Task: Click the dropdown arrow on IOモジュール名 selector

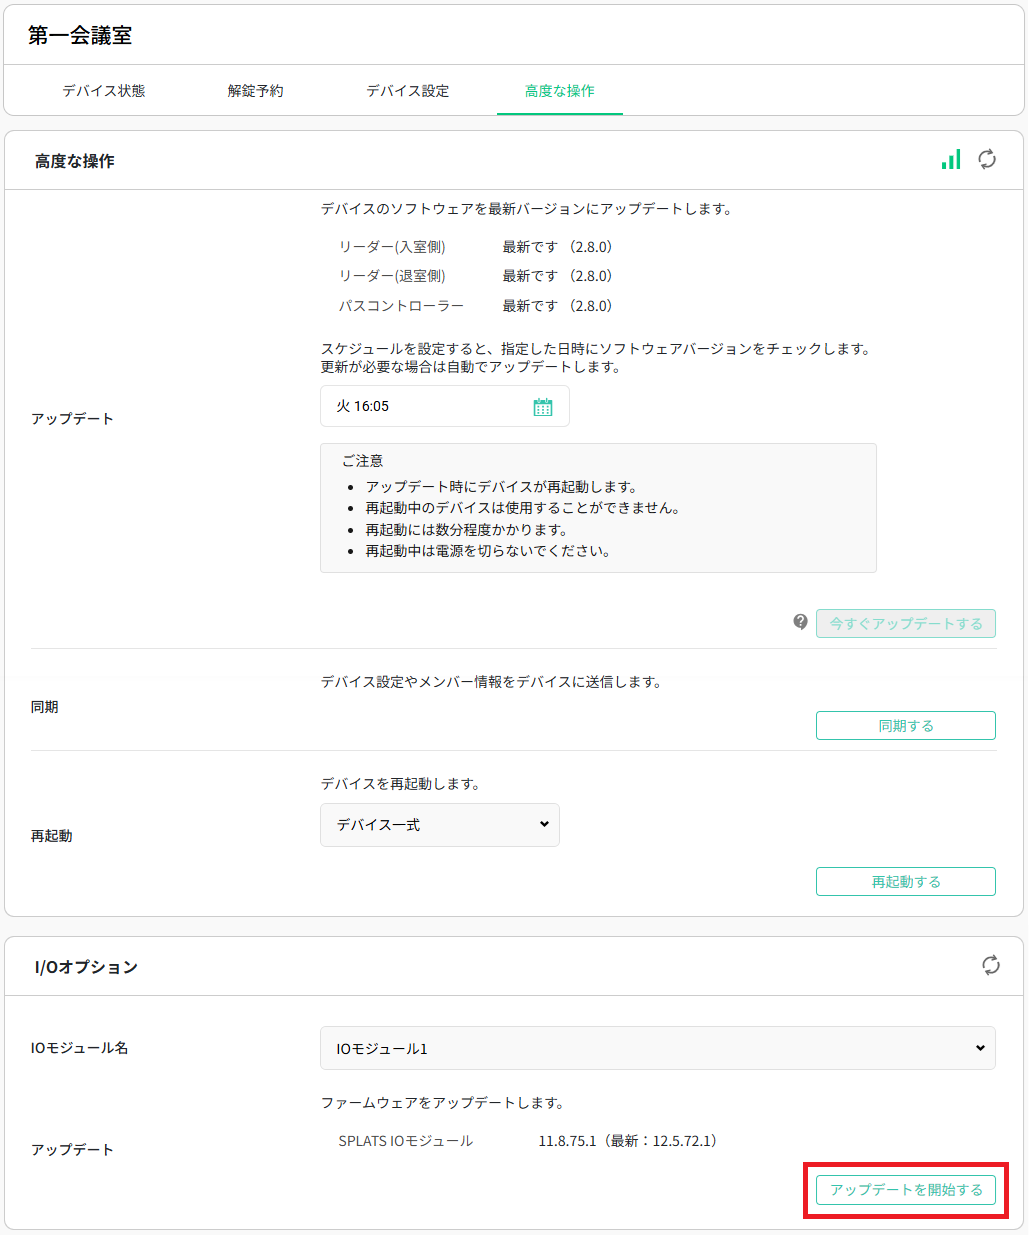Action: (x=983, y=1048)
